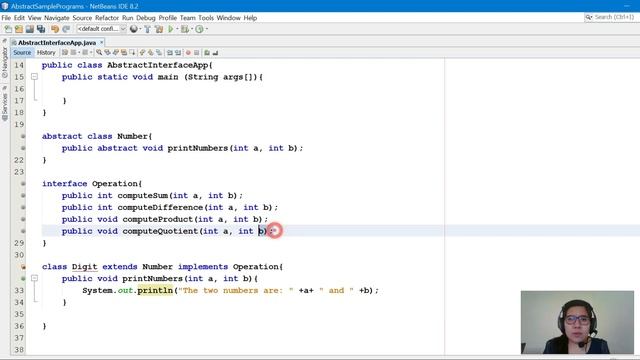Run the project with green play icon

tap(171, 29)
